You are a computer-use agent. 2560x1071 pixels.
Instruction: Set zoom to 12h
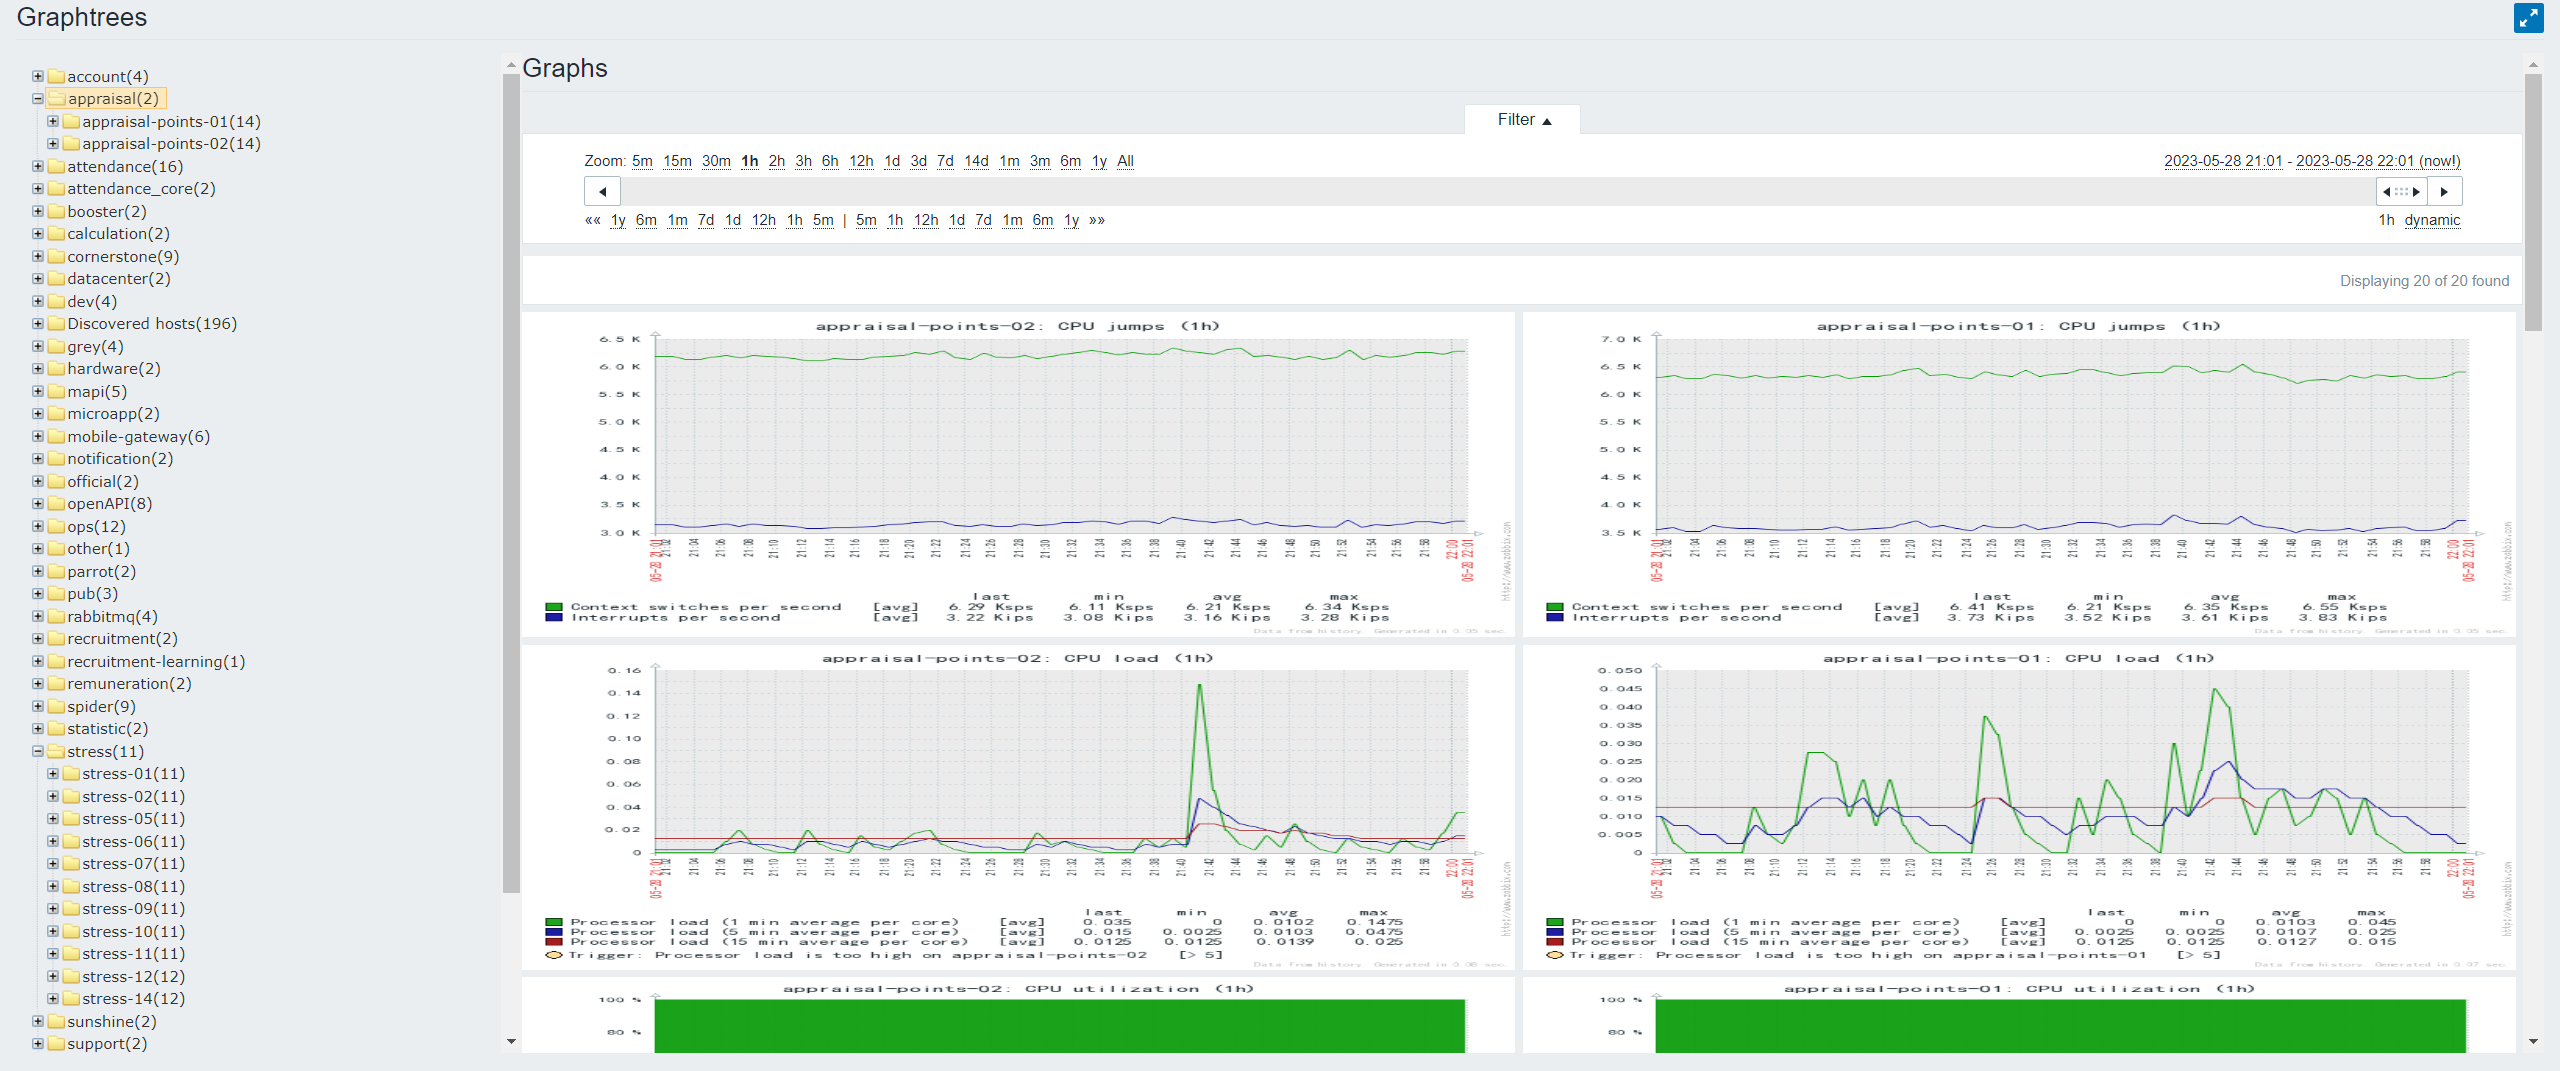[x=861, y=161]
